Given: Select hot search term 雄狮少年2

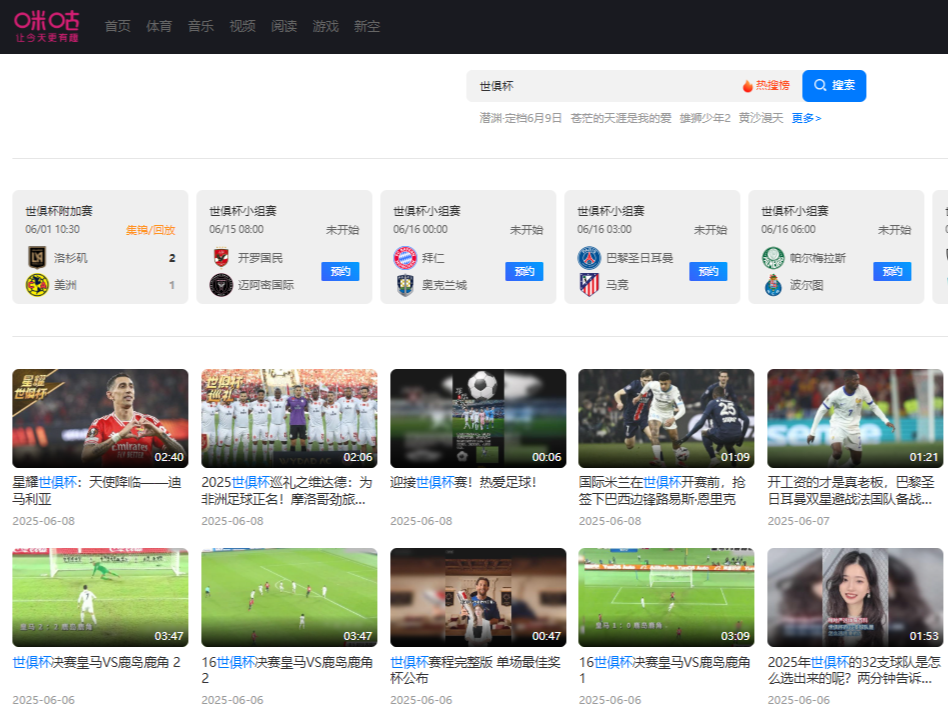Looking at the screenshot, I should [x=705, y=118].
